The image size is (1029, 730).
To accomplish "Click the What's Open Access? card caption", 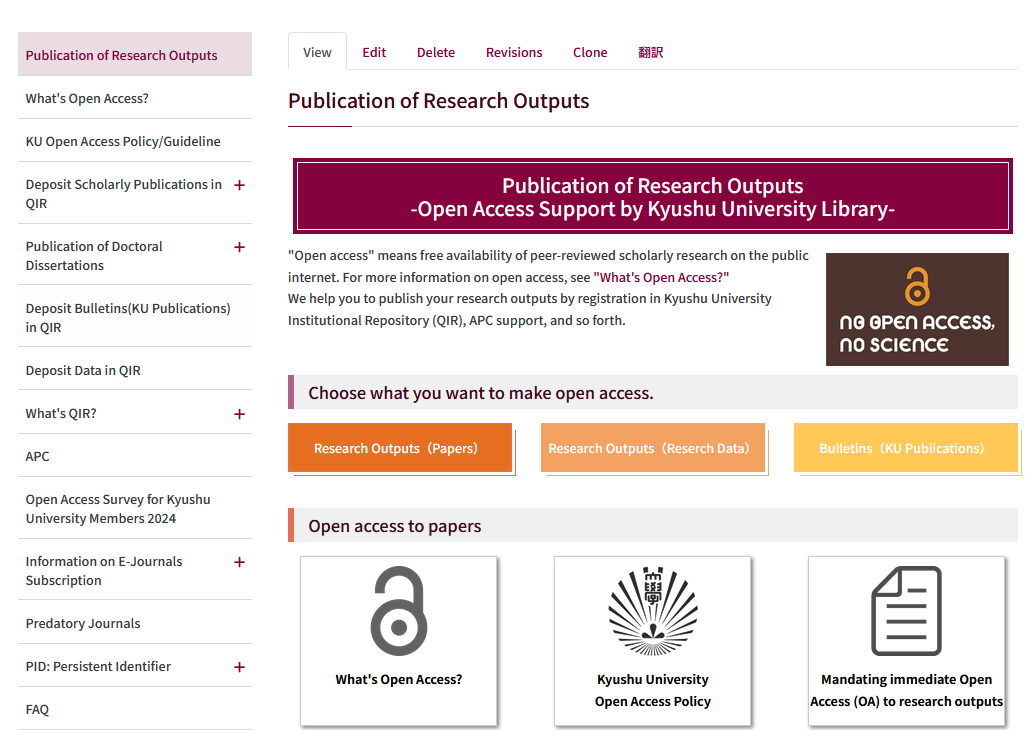I will (398, 679).
